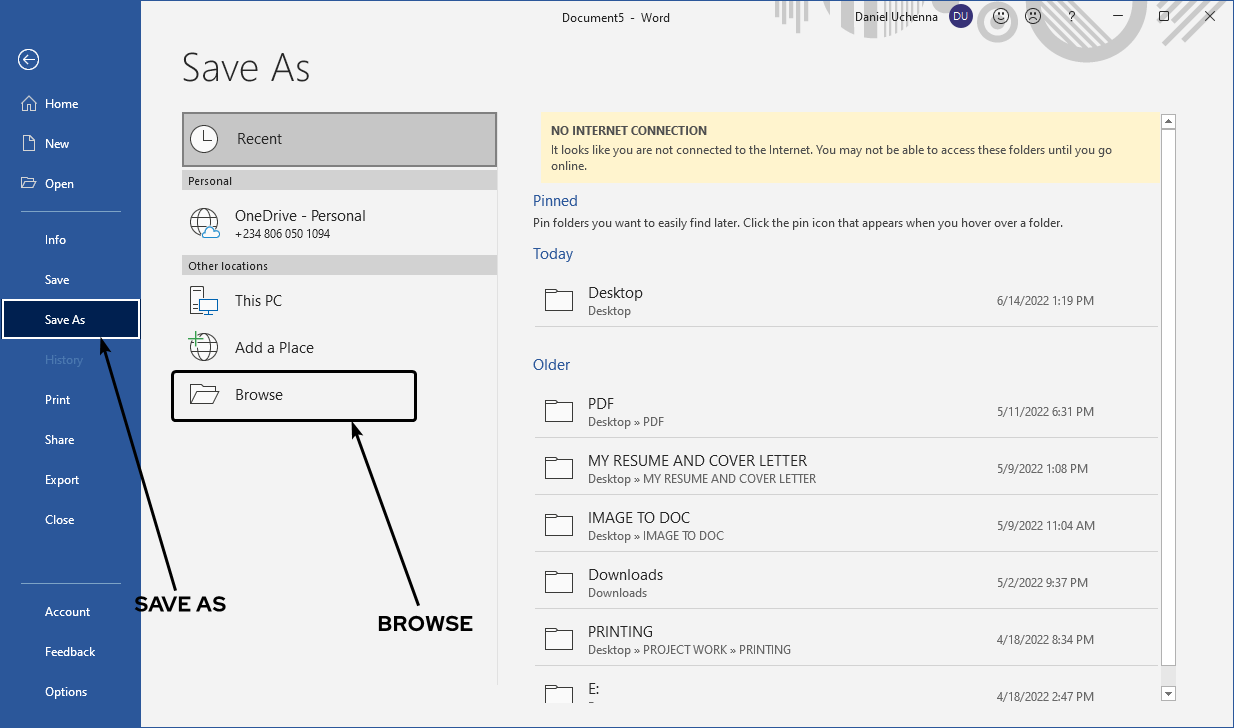Click Add a Place globe icon
Screen dimensions: 1234x728
click(x=204, y=347)
